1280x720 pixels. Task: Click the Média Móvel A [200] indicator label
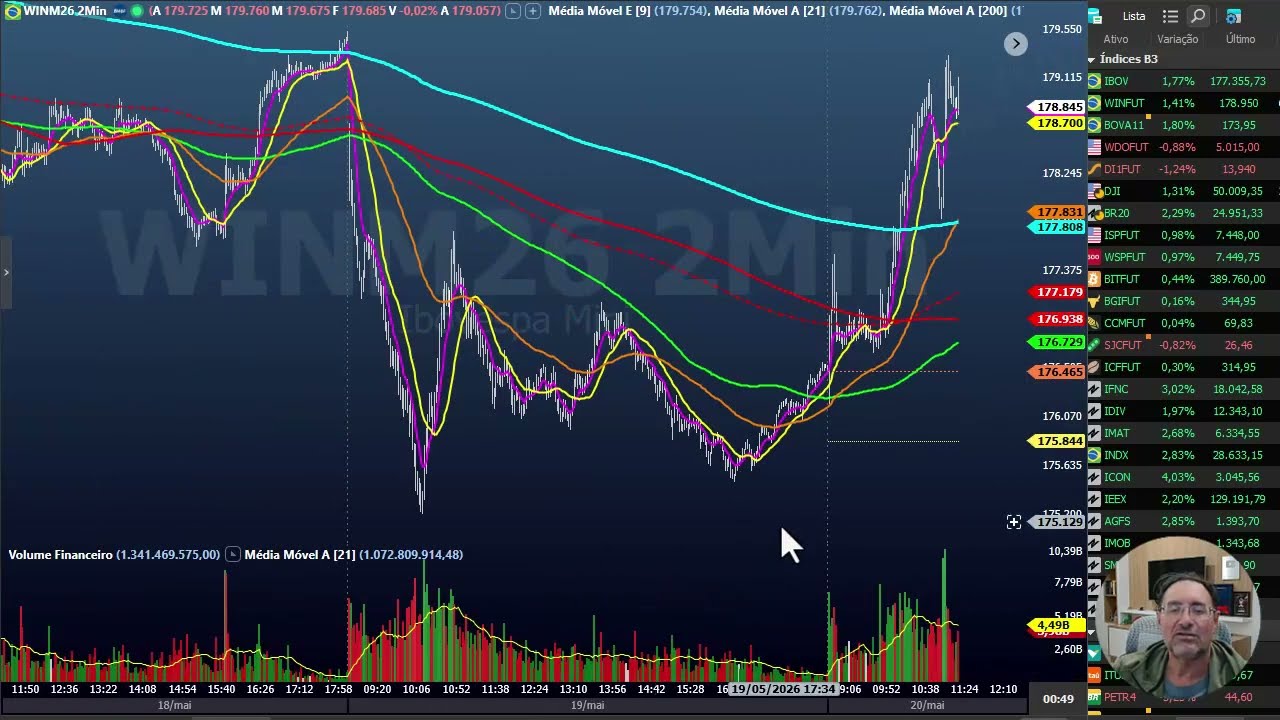coord(948,11)
